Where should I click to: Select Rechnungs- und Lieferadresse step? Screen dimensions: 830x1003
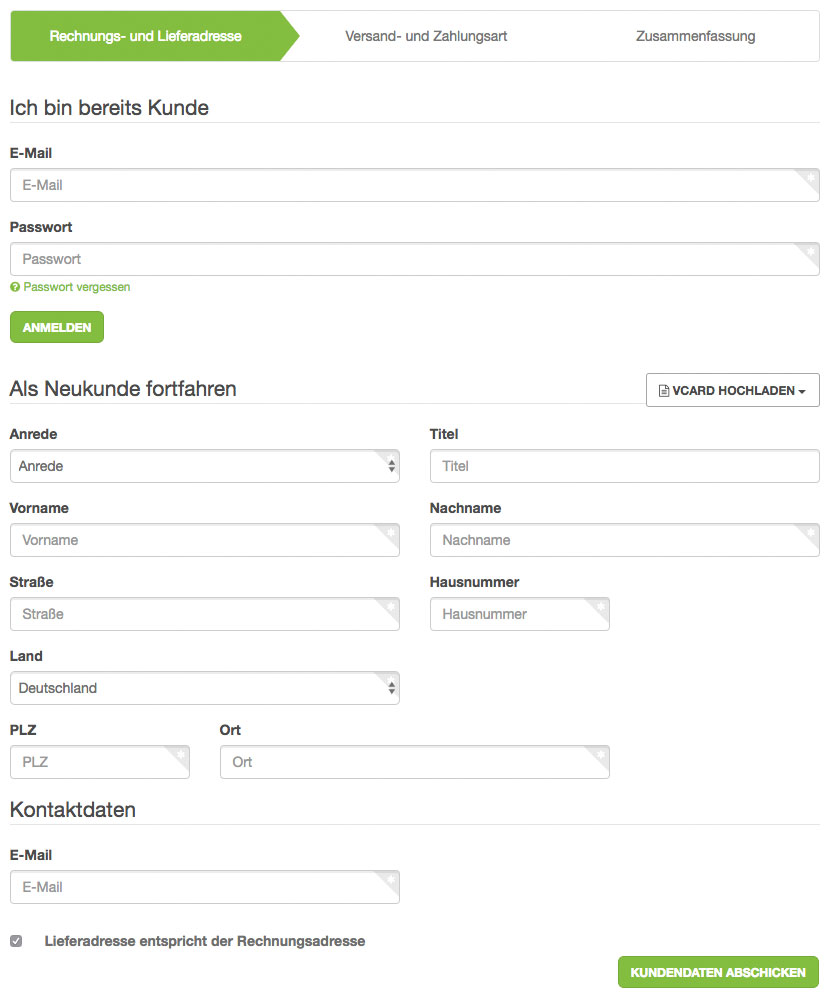(x=146, y=36)
